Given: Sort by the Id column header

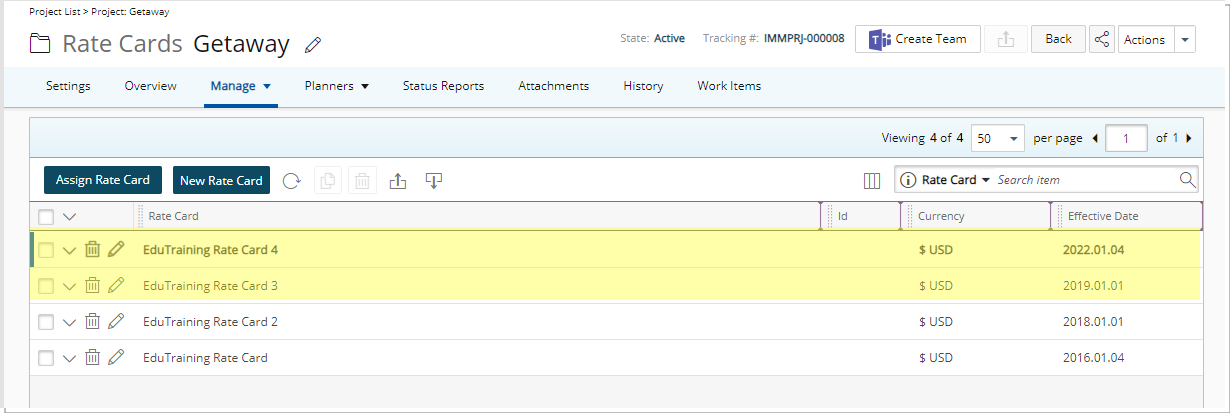Looking at the screenshot, I should click(843, 216).
